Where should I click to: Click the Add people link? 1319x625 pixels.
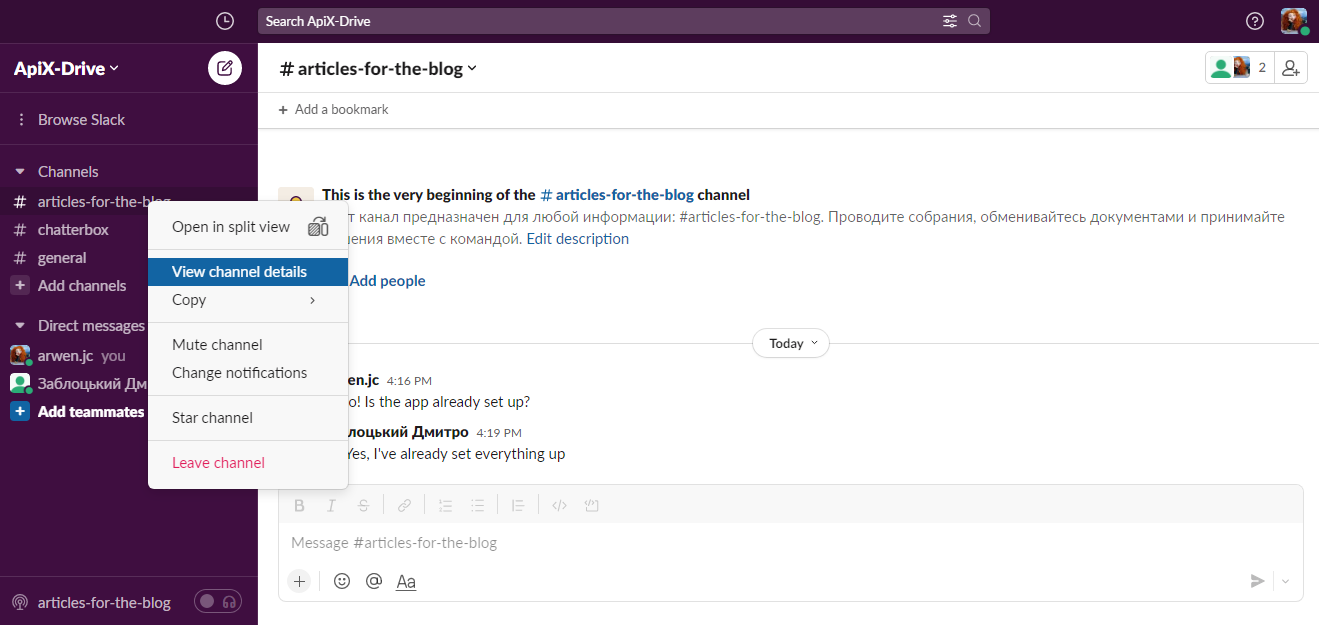click(x=387, y=281)
